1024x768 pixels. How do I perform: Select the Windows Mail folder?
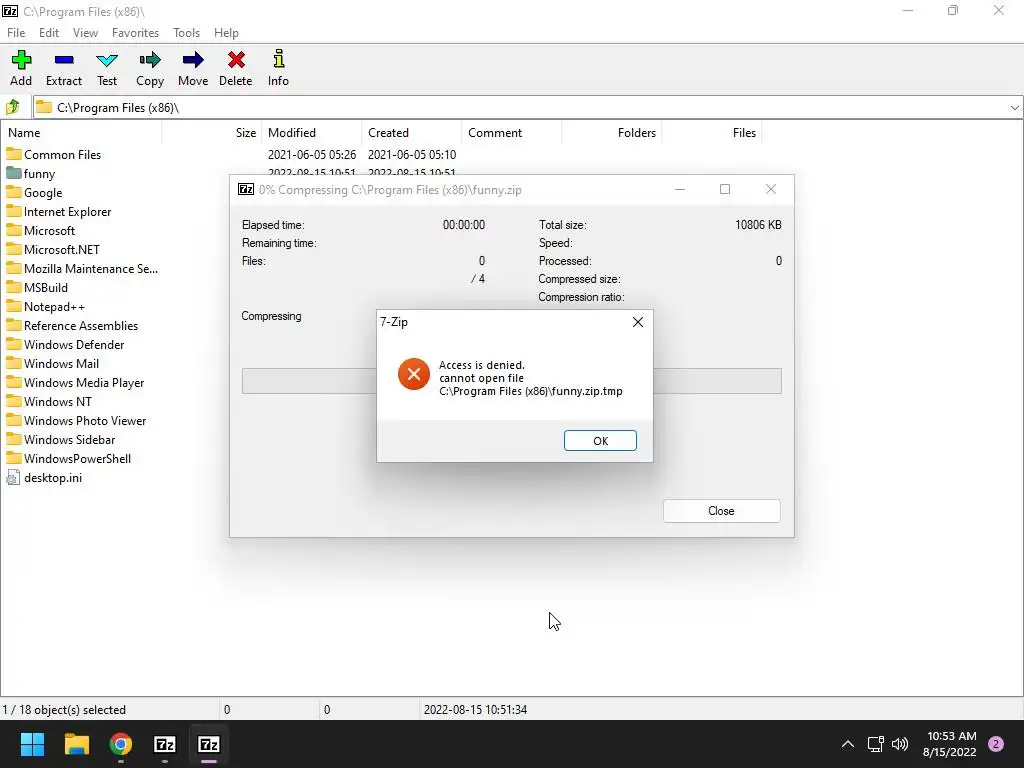click(61, 363)
